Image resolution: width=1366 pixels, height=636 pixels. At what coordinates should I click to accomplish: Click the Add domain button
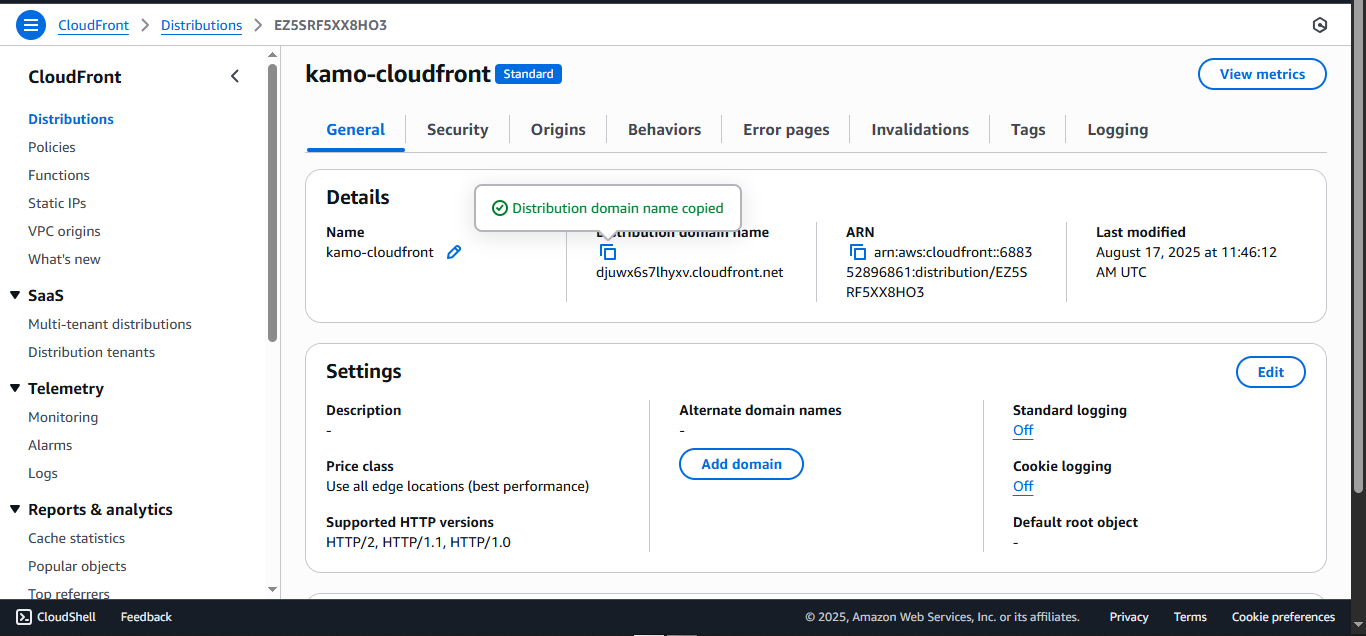(x=741, y=463)
